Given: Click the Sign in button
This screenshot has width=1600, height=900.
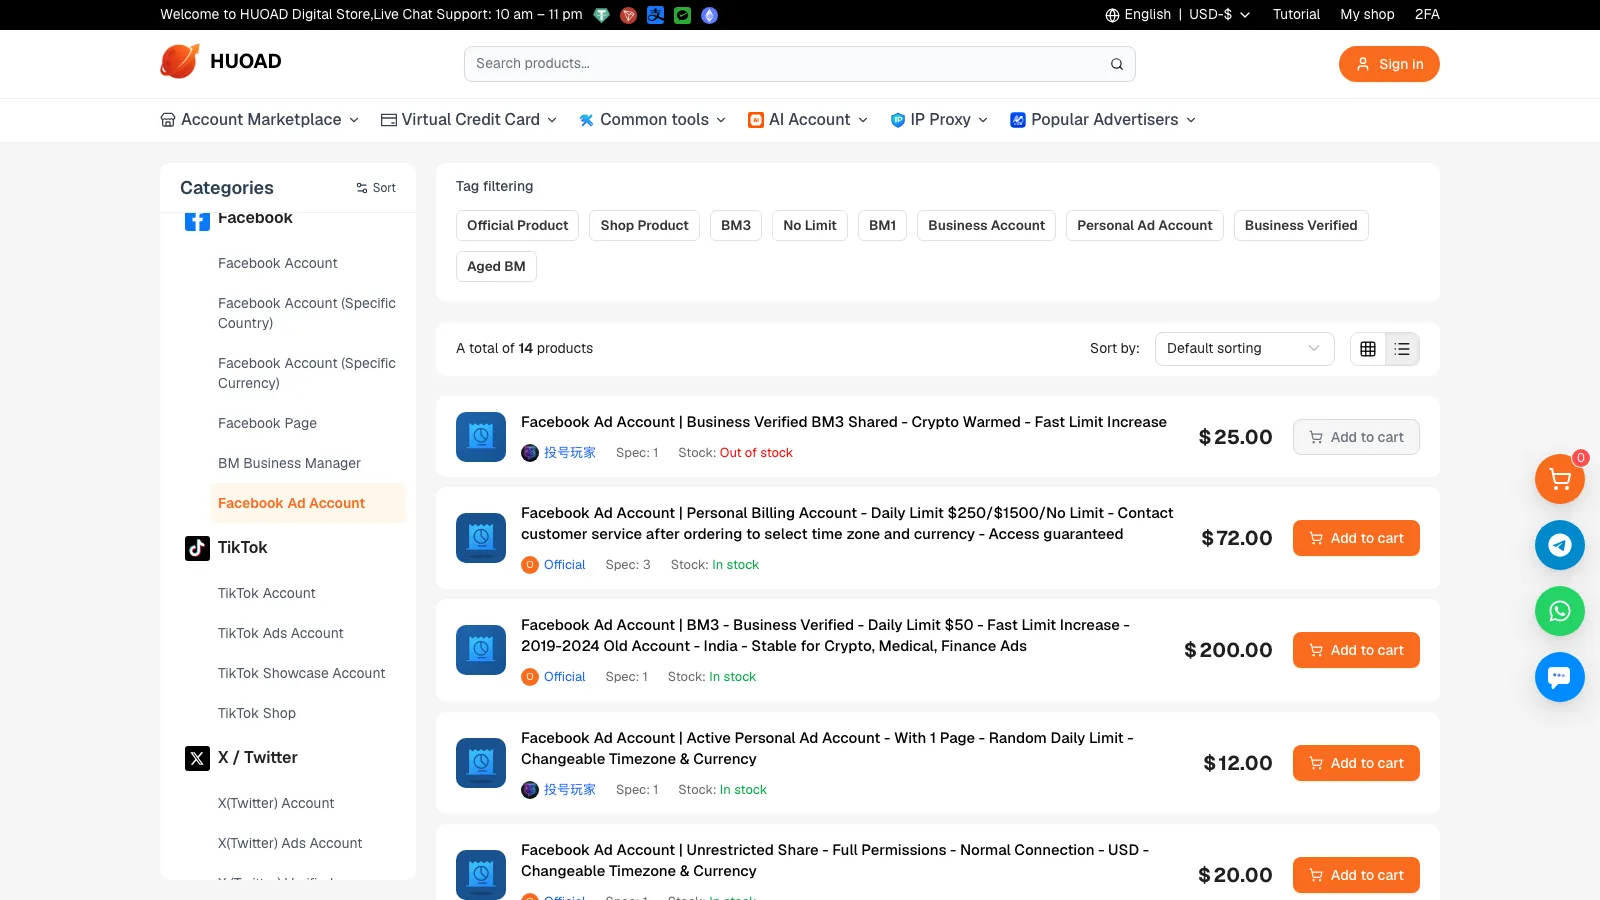Looking at the screenshot, I should click(1389, 64).
